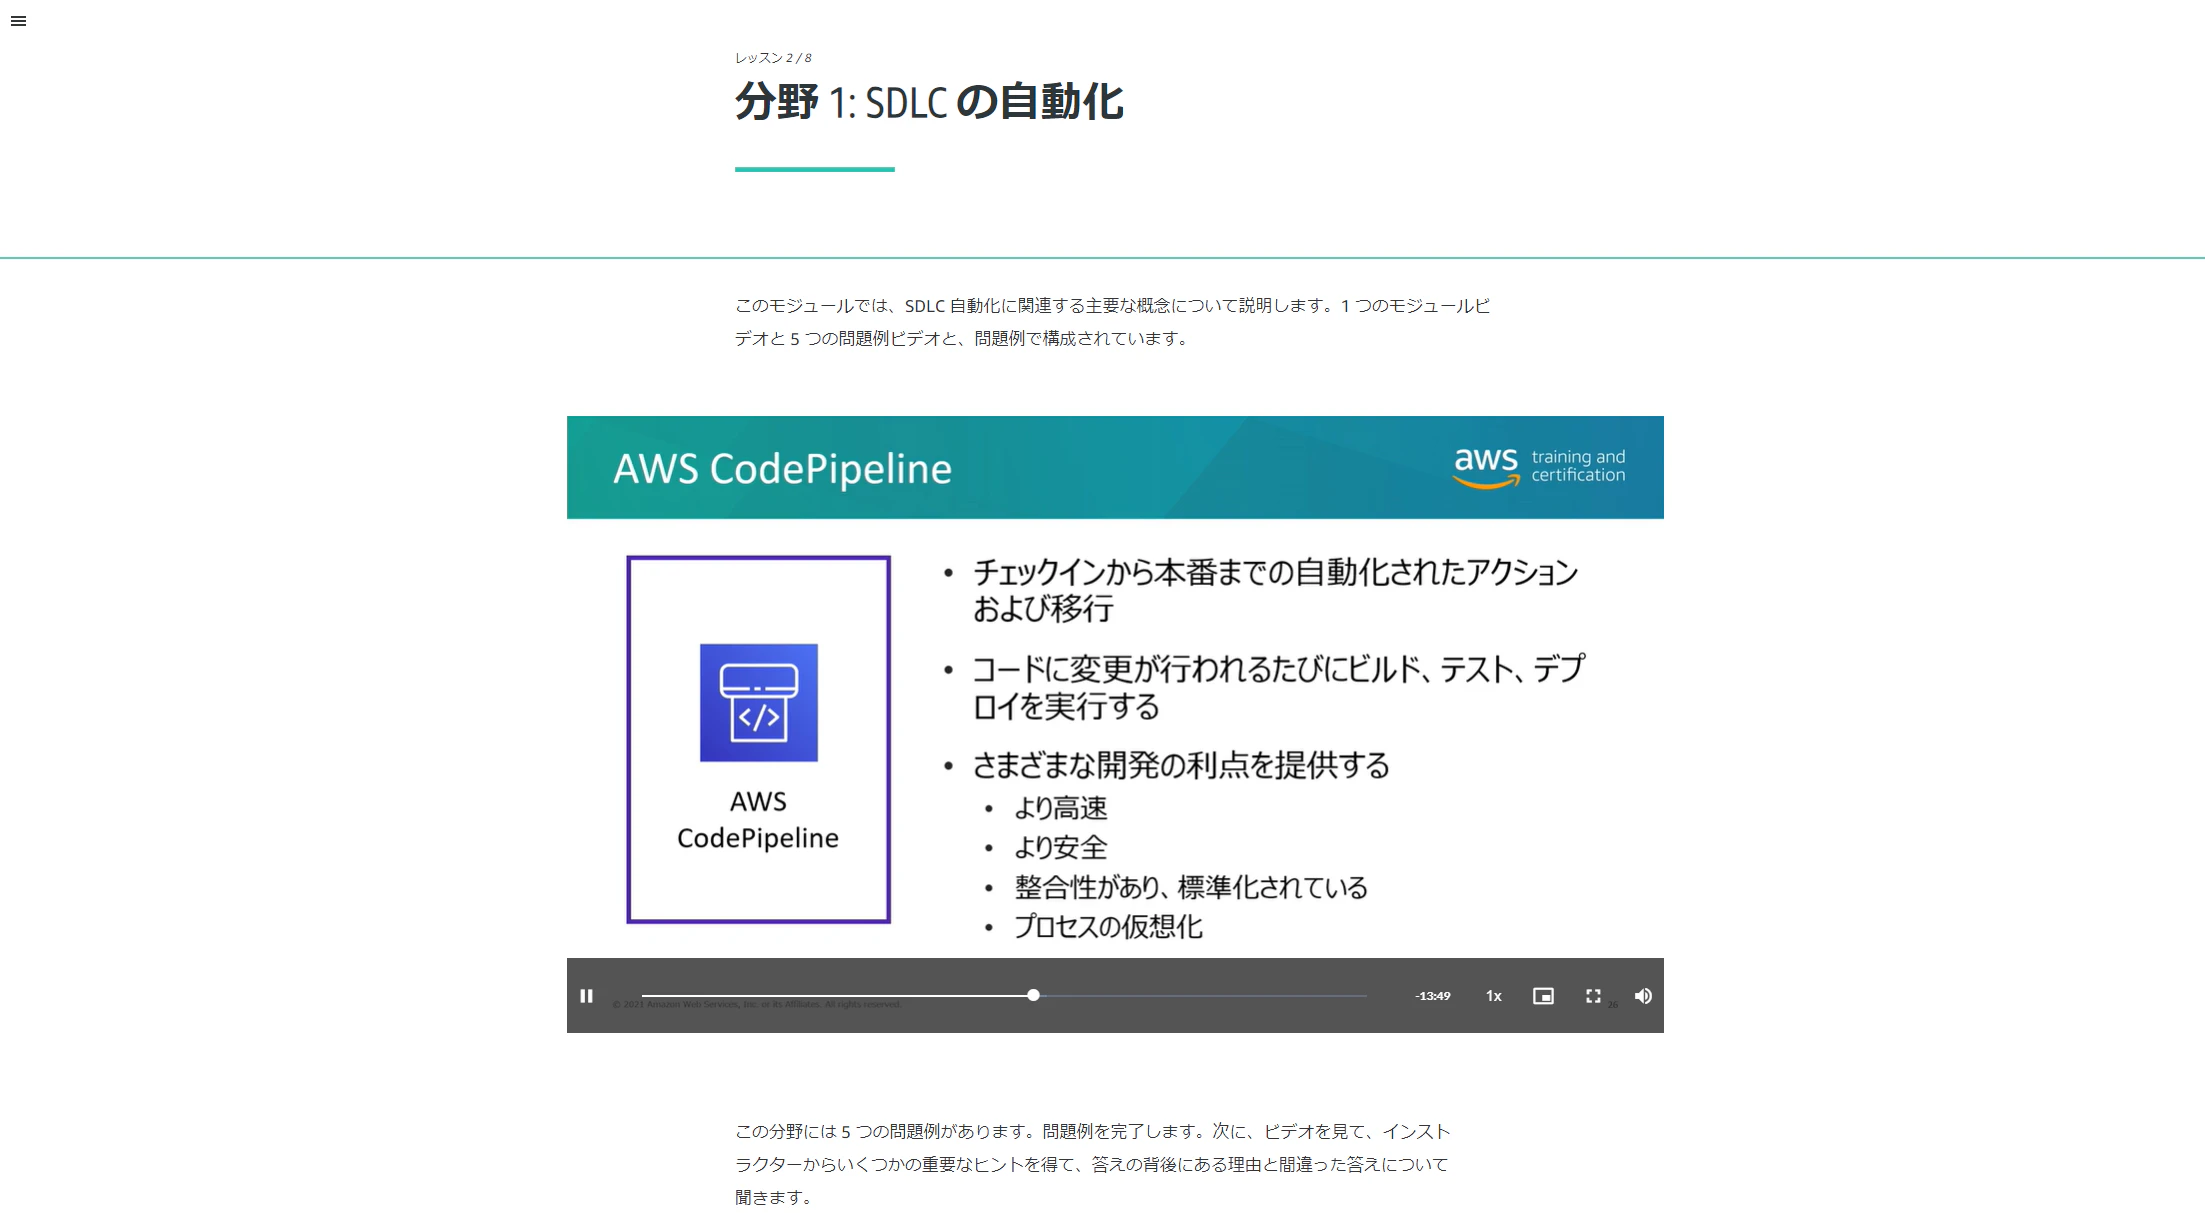Open the hamburger navigation menu
2205x1213 pixels.
[x=18, y=21]
